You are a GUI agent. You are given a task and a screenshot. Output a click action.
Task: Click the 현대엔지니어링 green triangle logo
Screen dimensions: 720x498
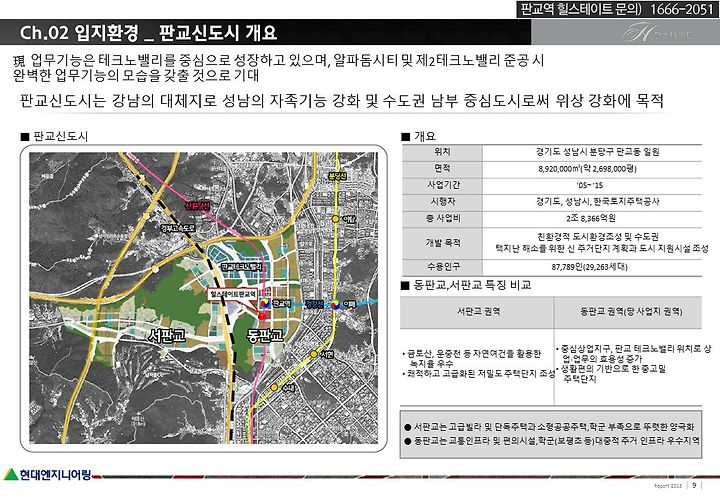(x=10, y=474)
